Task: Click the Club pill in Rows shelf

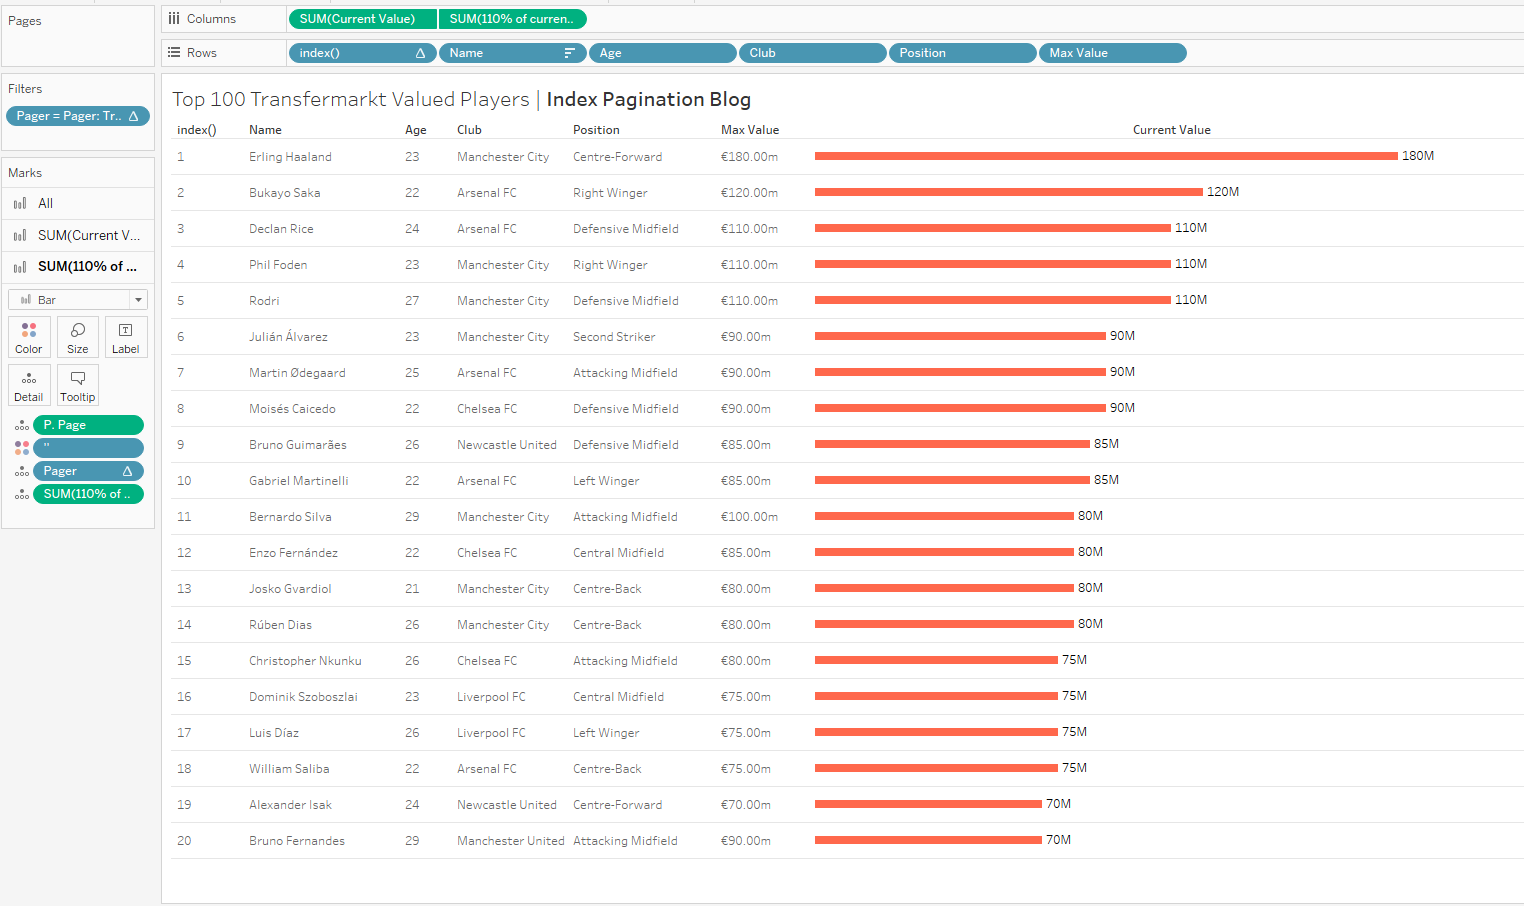Action: pos(811,53)
